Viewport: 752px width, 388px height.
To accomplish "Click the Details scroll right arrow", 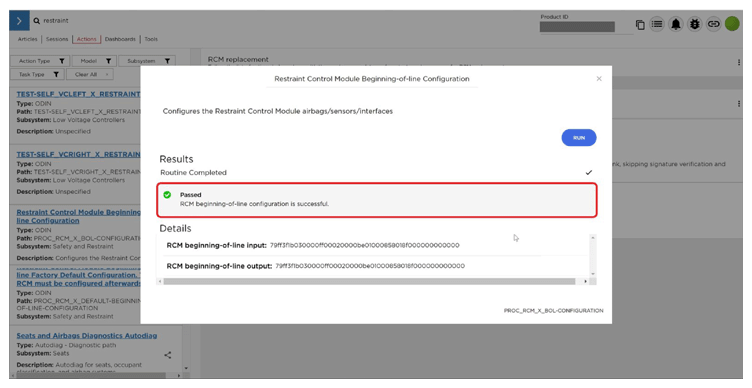I will (585, 282).
